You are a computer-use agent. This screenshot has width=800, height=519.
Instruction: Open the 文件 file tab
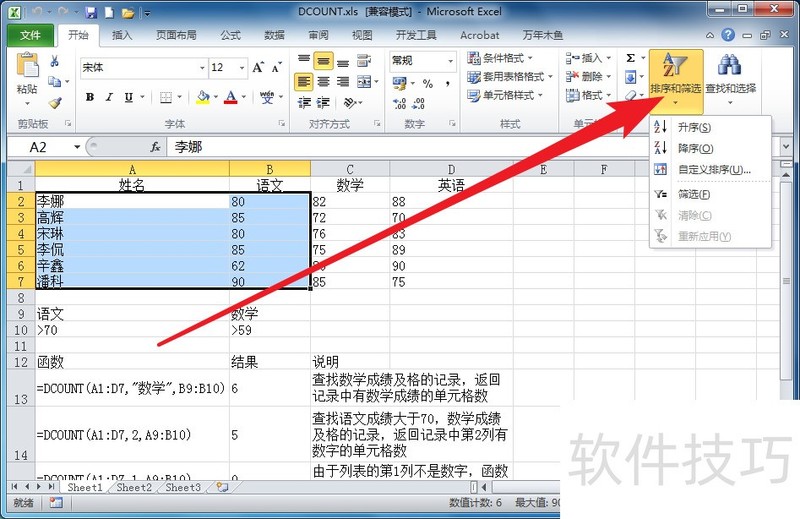[x=30, y=35]
